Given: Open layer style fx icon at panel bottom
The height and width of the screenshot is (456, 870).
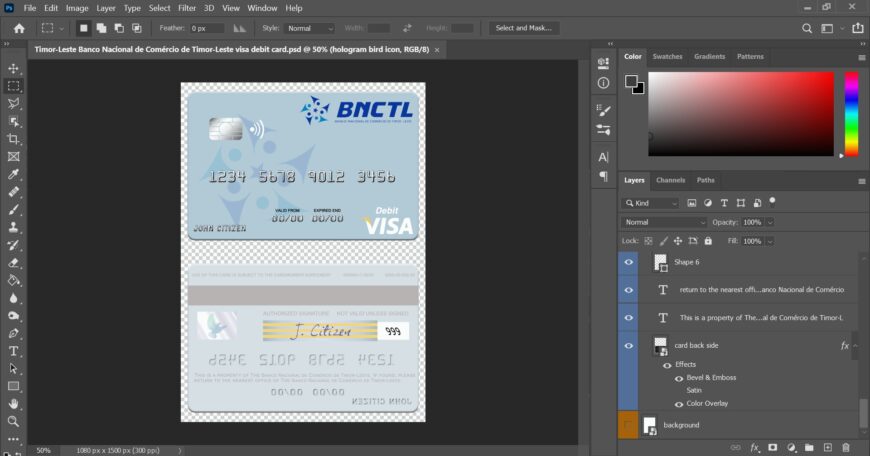Looking at the screenshot, I should (x=755, y=447).
